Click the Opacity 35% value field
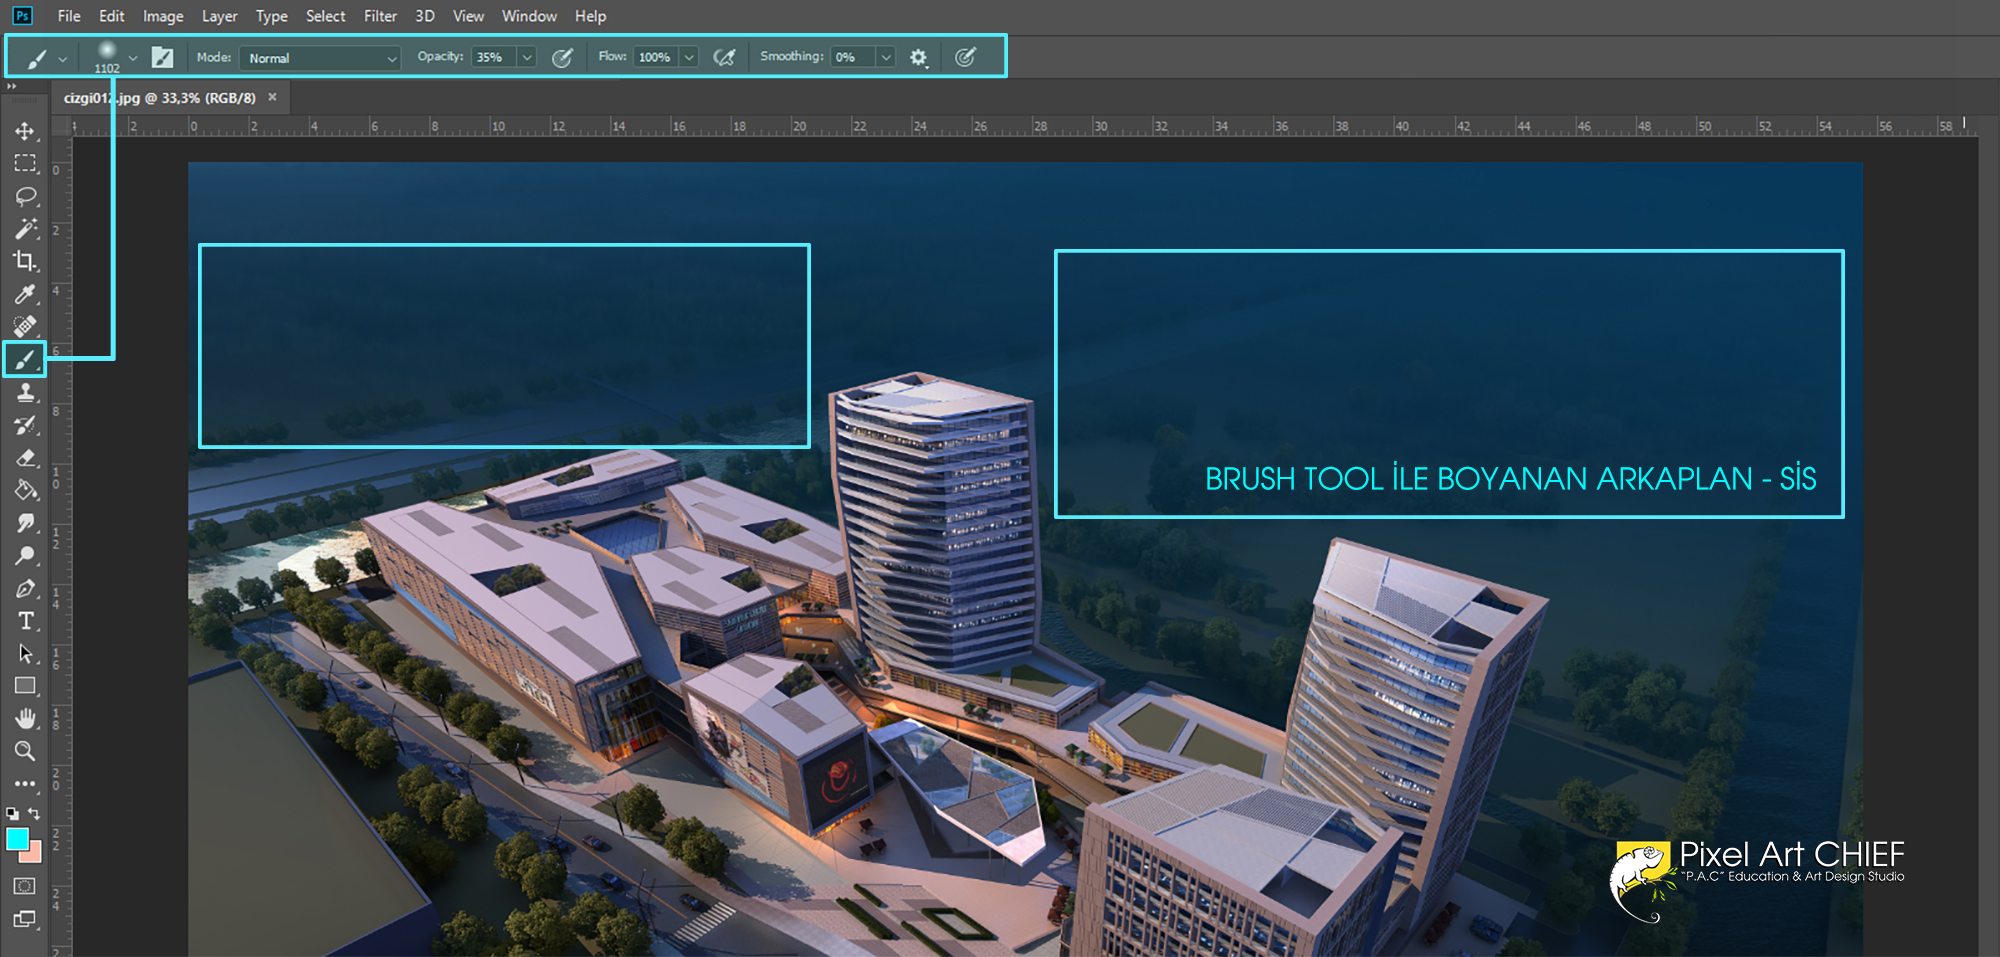Screen dimensions: 2000x957 coord(494,57)
